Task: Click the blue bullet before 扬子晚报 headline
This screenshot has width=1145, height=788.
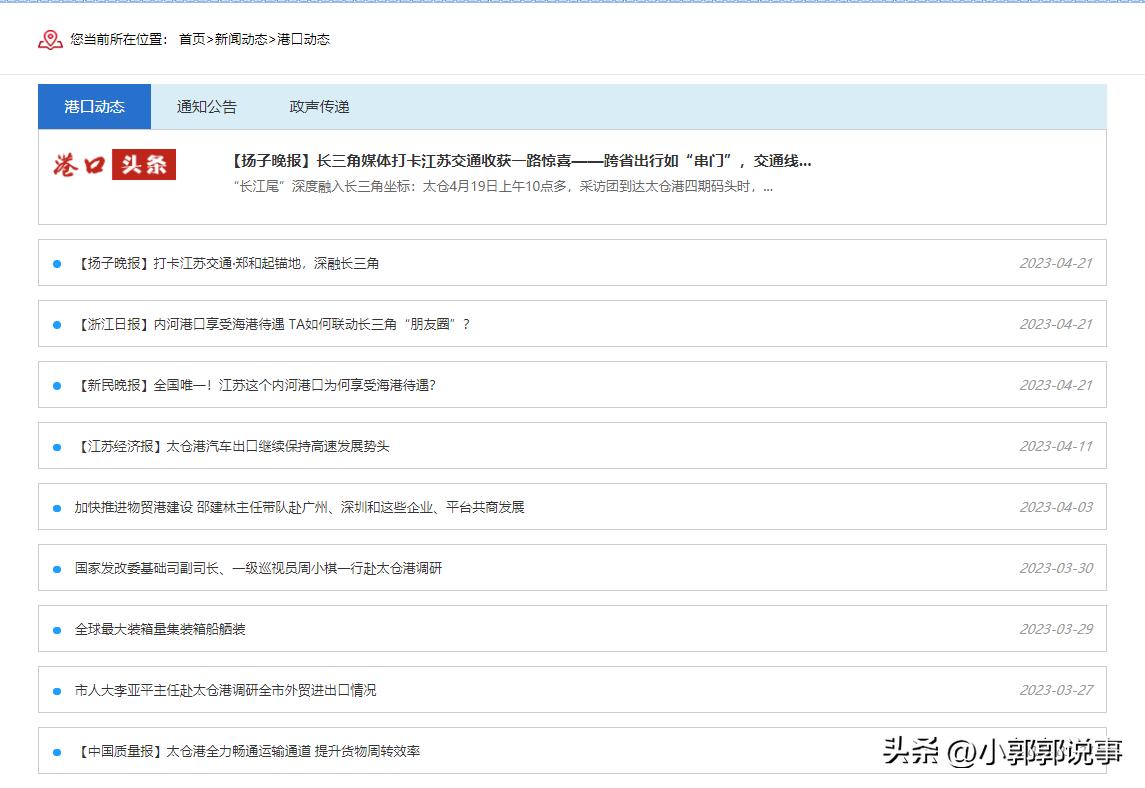Action: [55, 263]
